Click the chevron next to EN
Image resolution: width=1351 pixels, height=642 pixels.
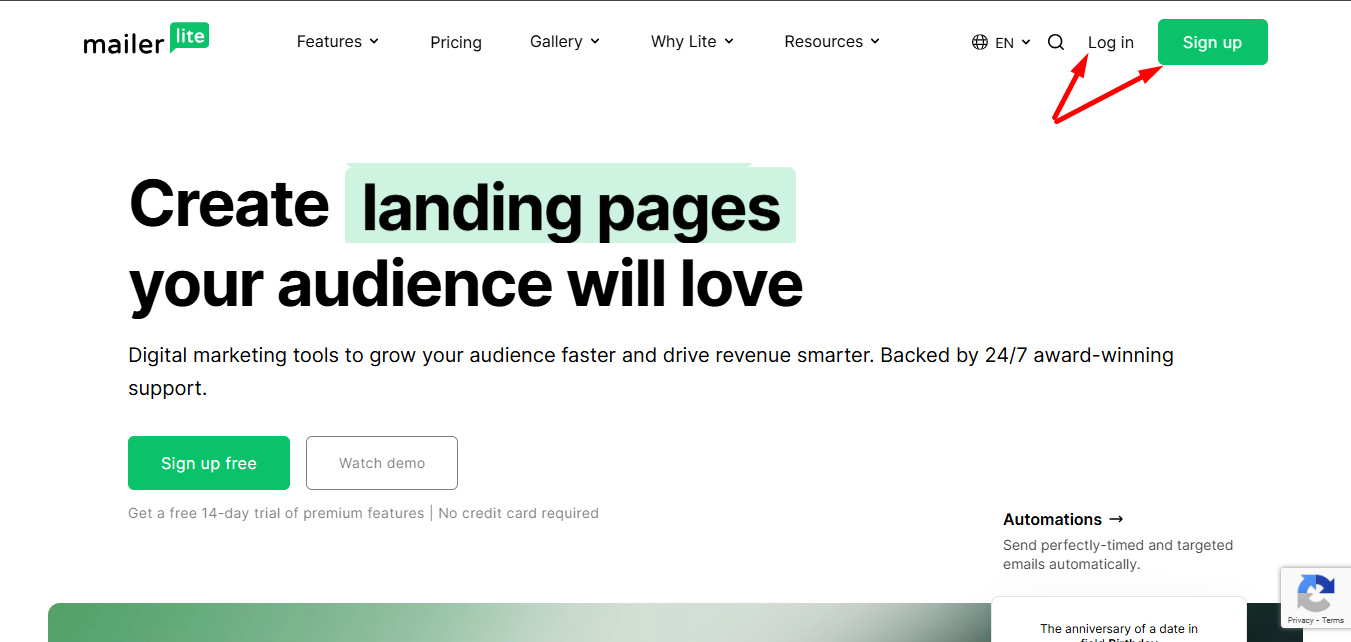point(1026,42)
